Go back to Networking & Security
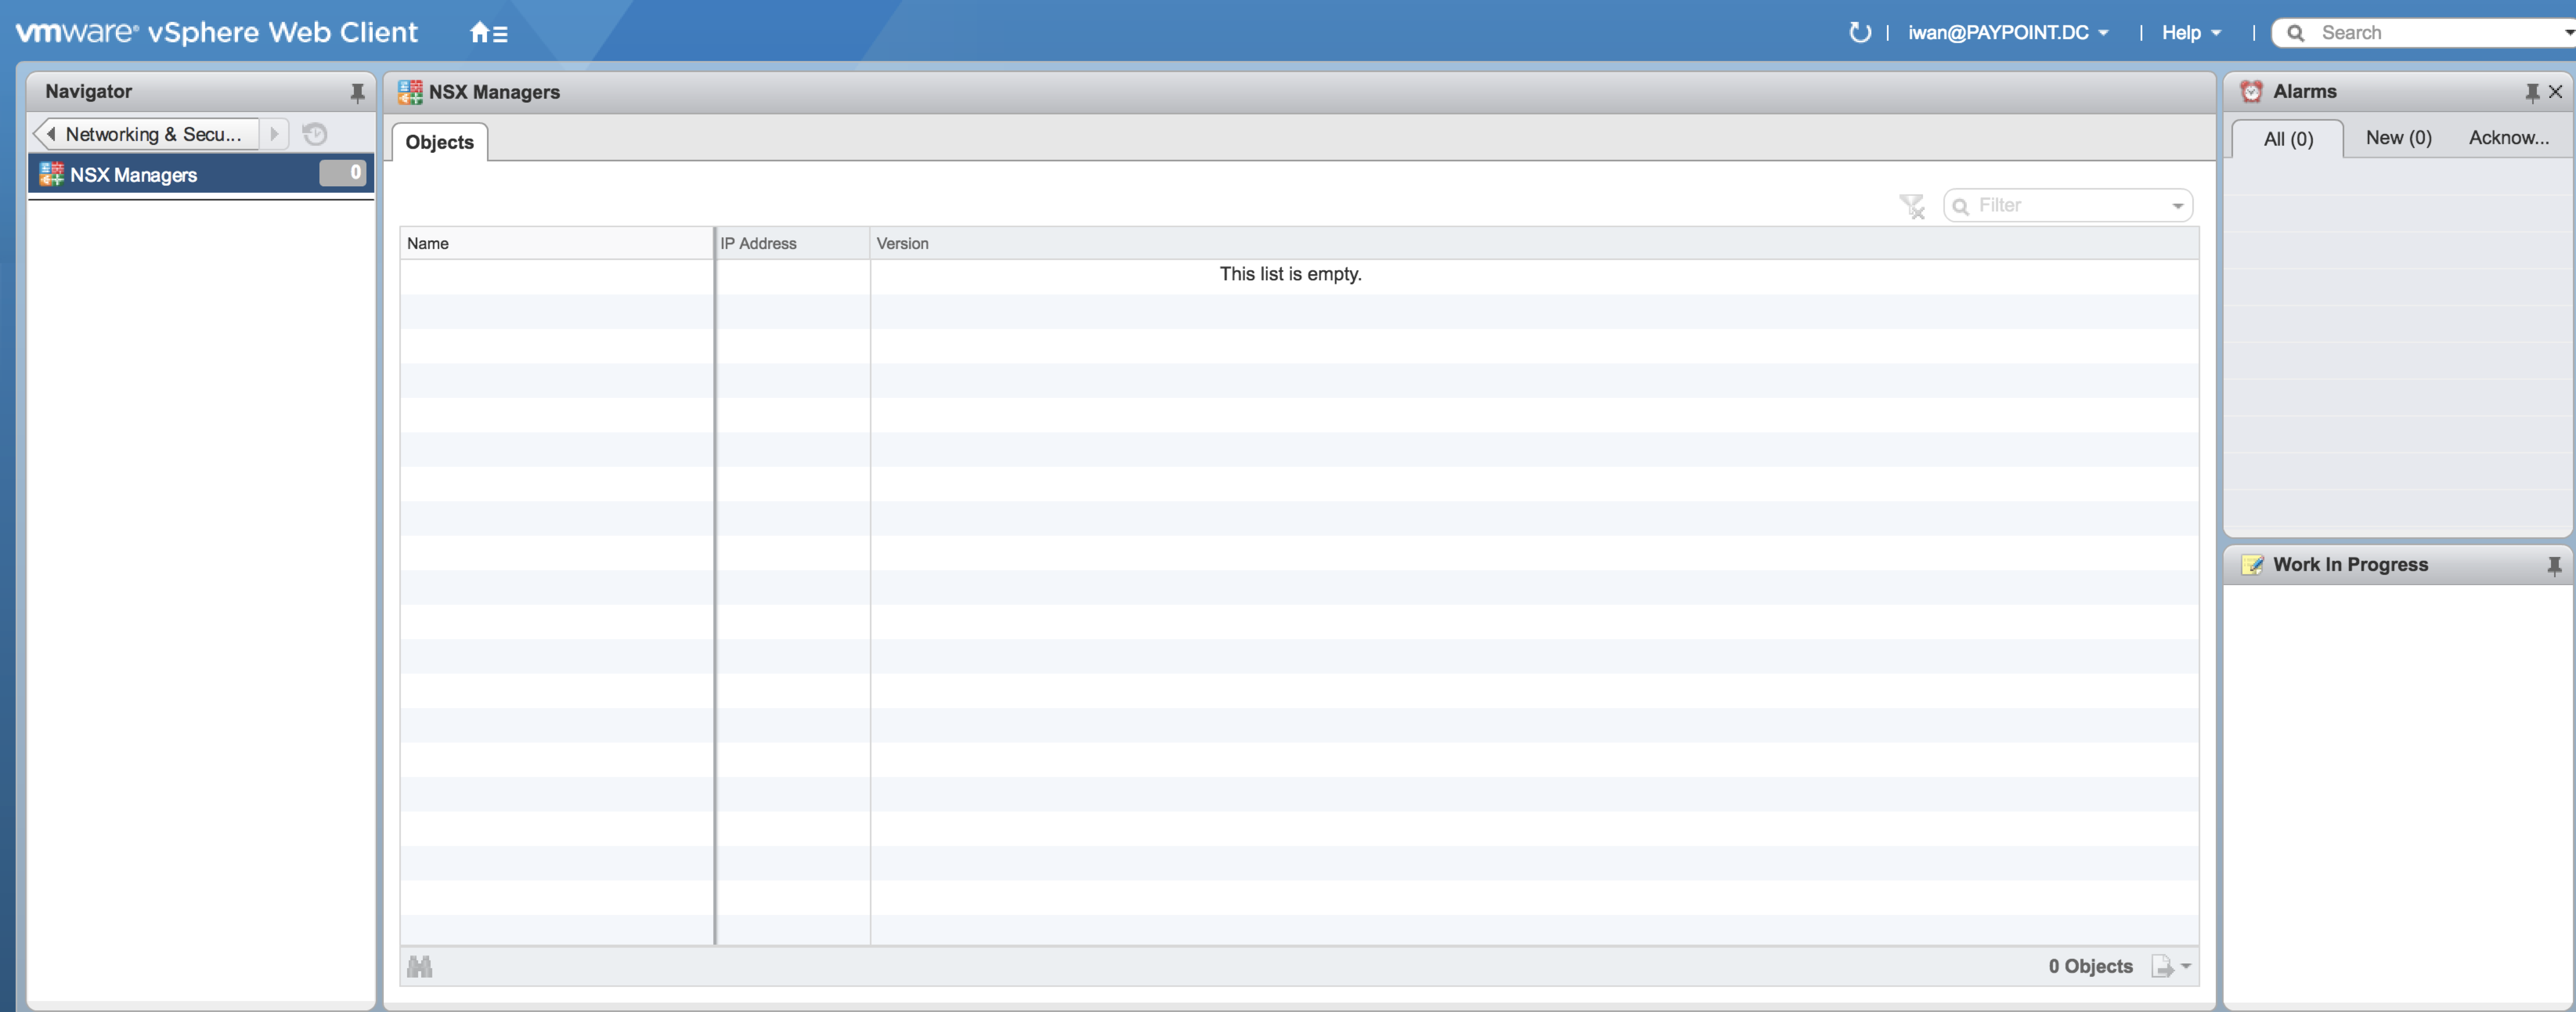This screenshot has width=2576, height=1012. [x=145, y=134]
